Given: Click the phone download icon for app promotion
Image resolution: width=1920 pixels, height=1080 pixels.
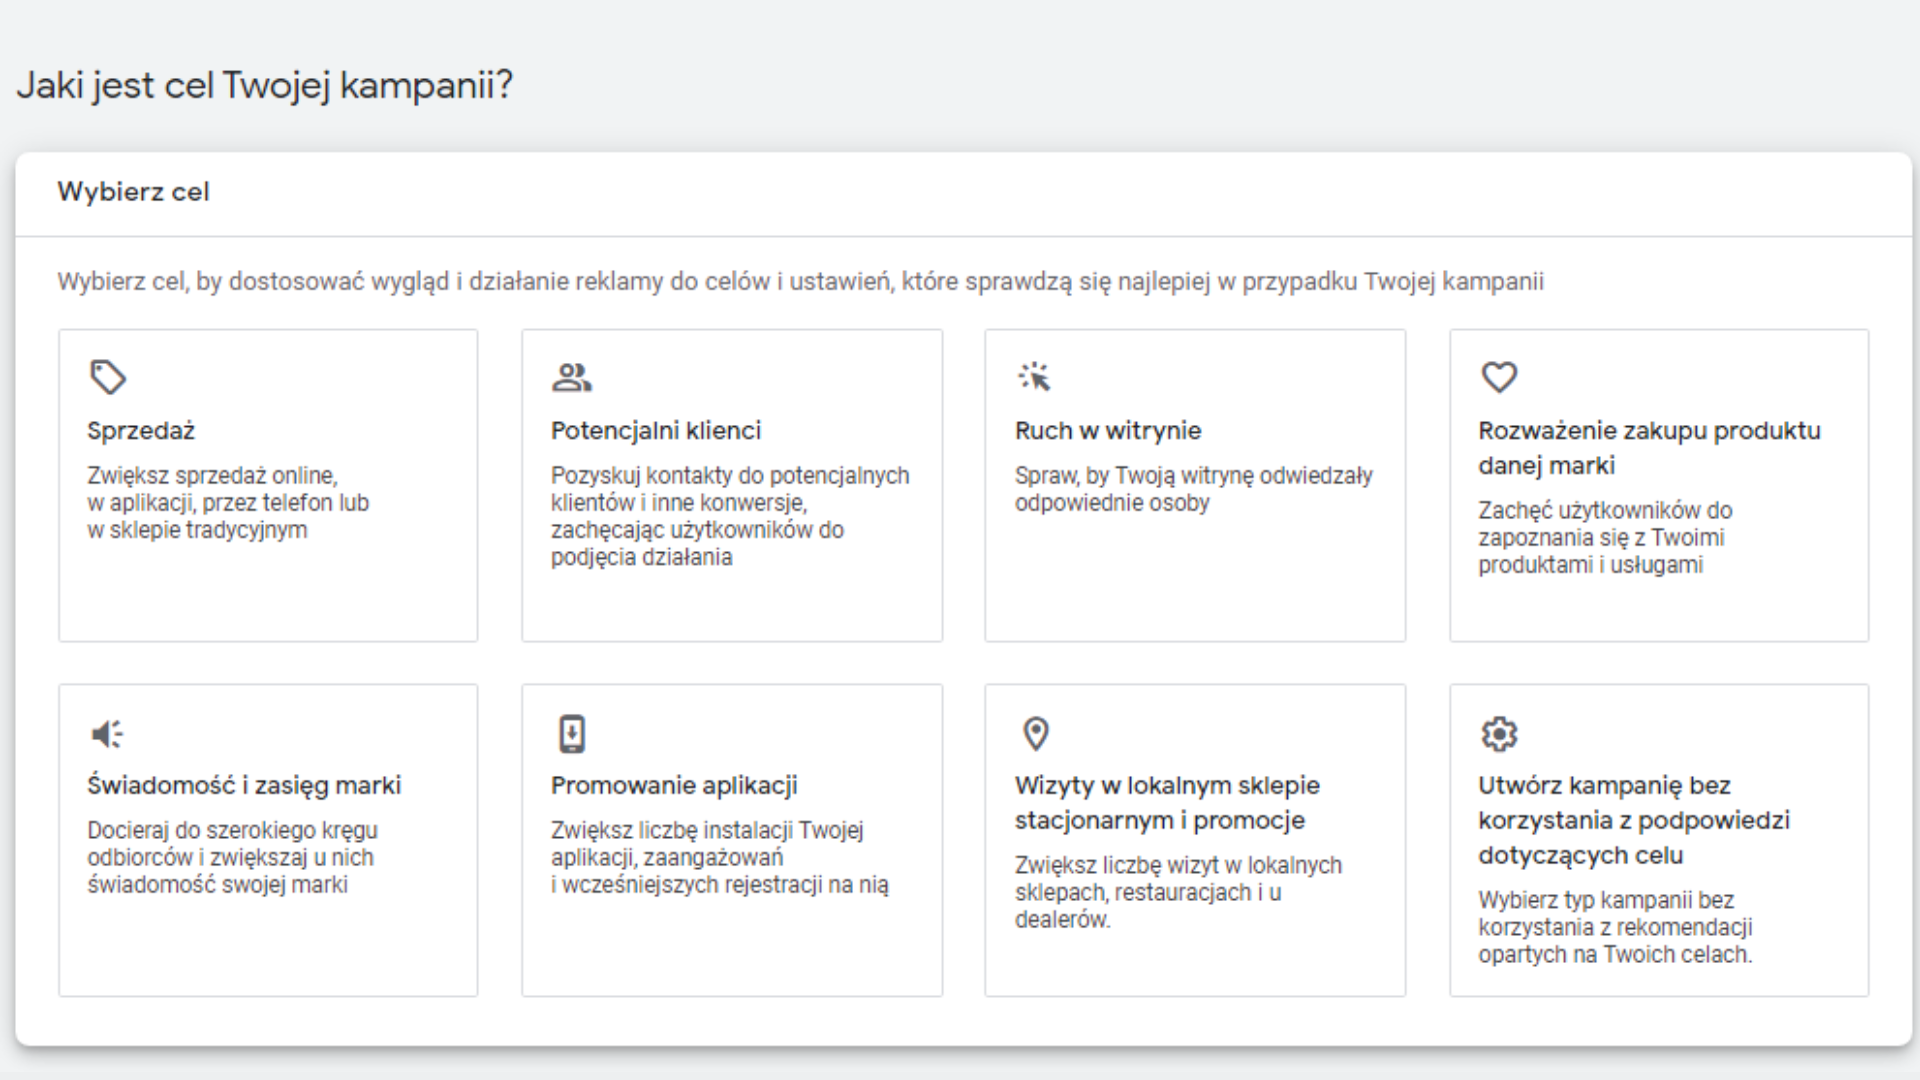Looking at the screenshot, I should (572, 734).
